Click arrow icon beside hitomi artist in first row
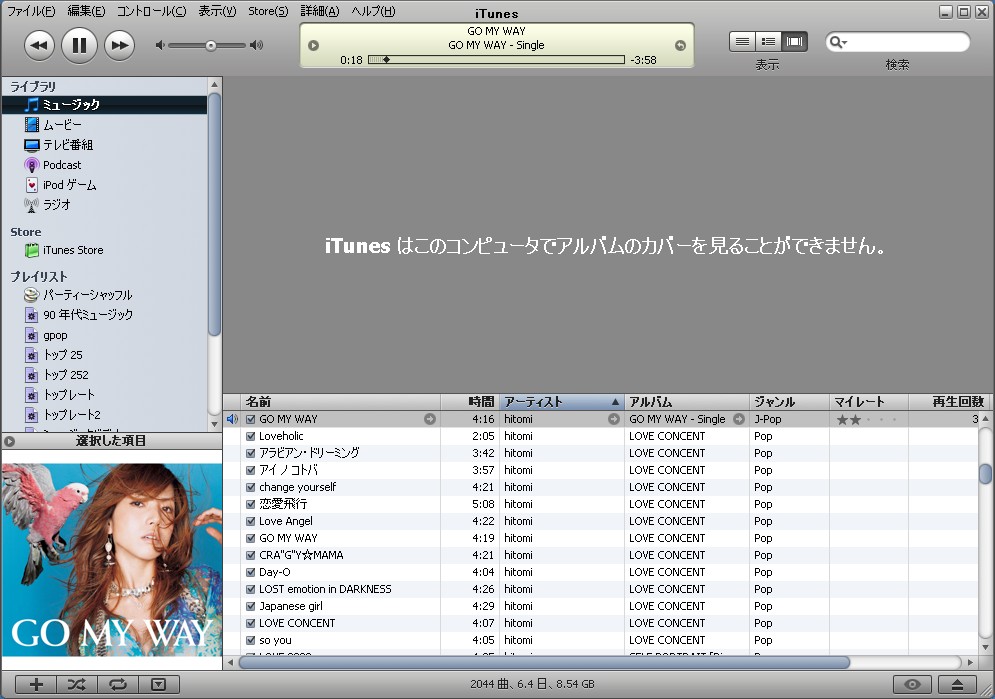 click(614, 419)
